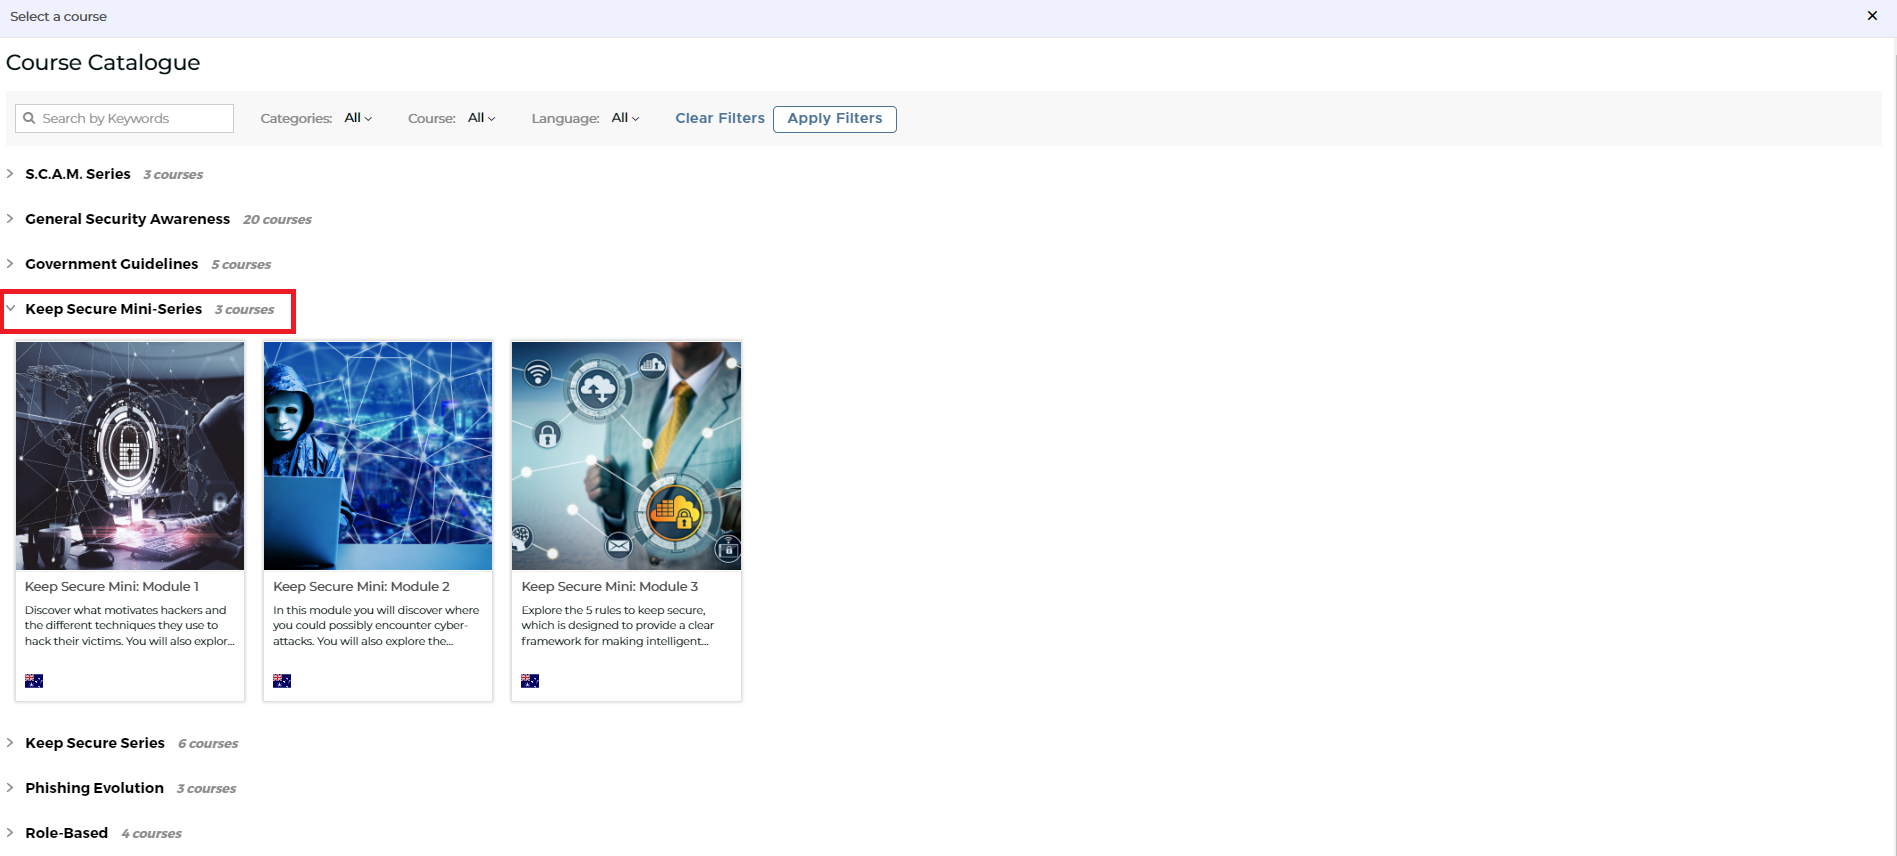Image resolution: width=1897 pixels, height=856 pixels.
Task: Open the Categories filter dropdown
Action: tap(358, 118)
